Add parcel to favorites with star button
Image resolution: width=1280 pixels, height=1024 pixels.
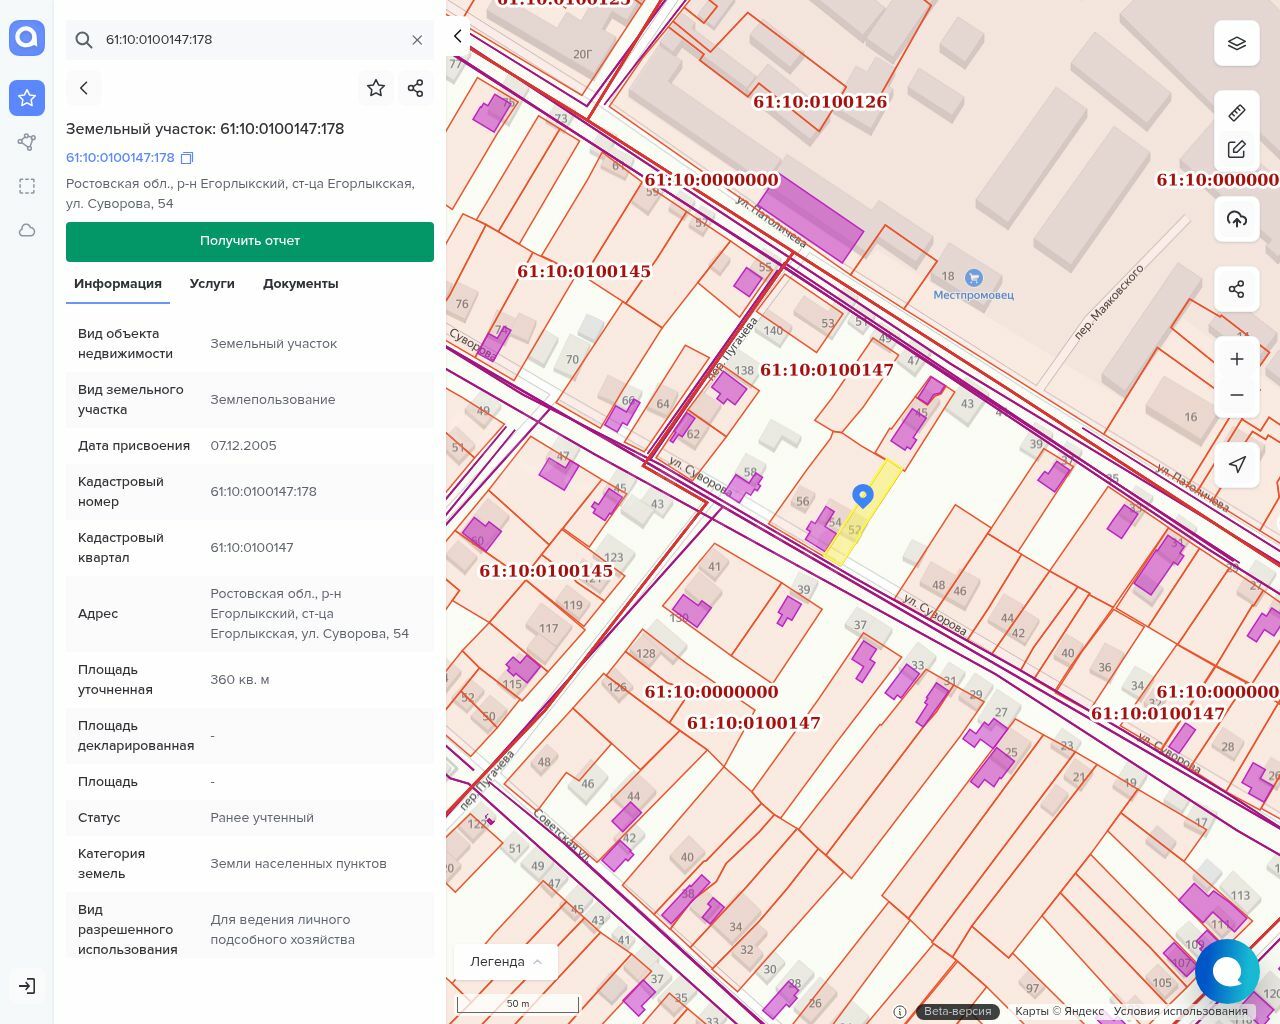376,88
